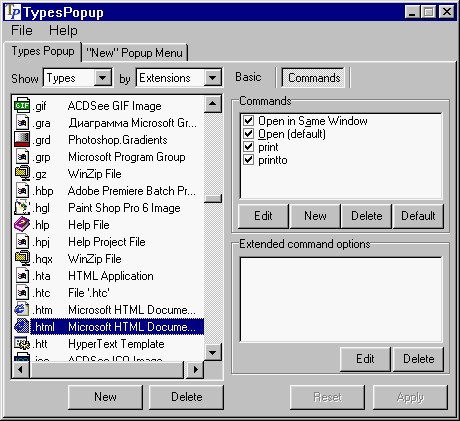Uncheck the Open (default) command

248,133
